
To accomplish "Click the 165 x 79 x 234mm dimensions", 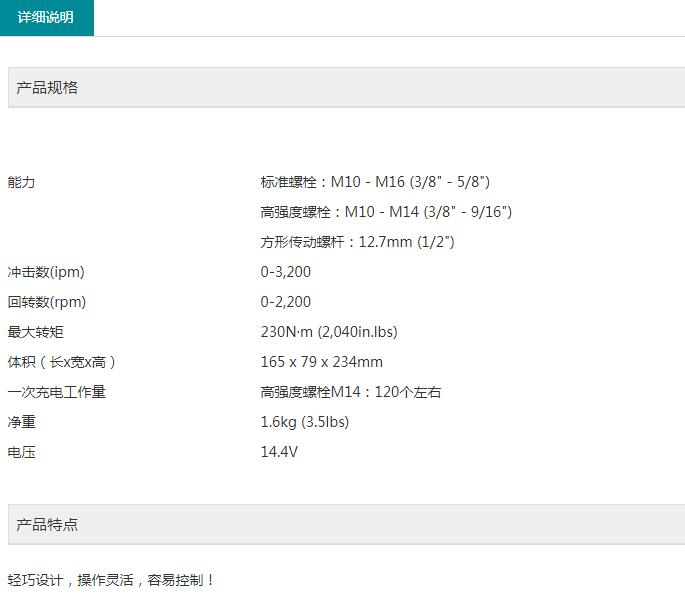I will pyautogui.click(x=321, y=362).
